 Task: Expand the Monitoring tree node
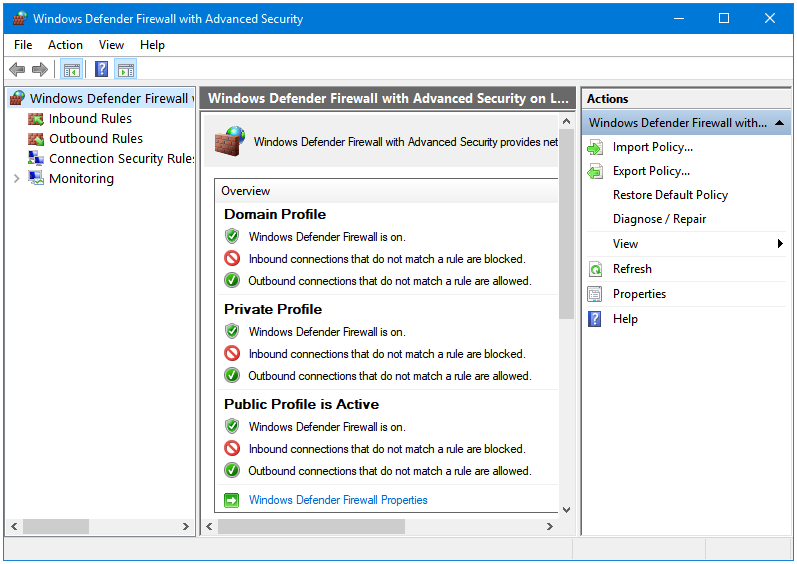pyautogui.click(x=16, y=178)
